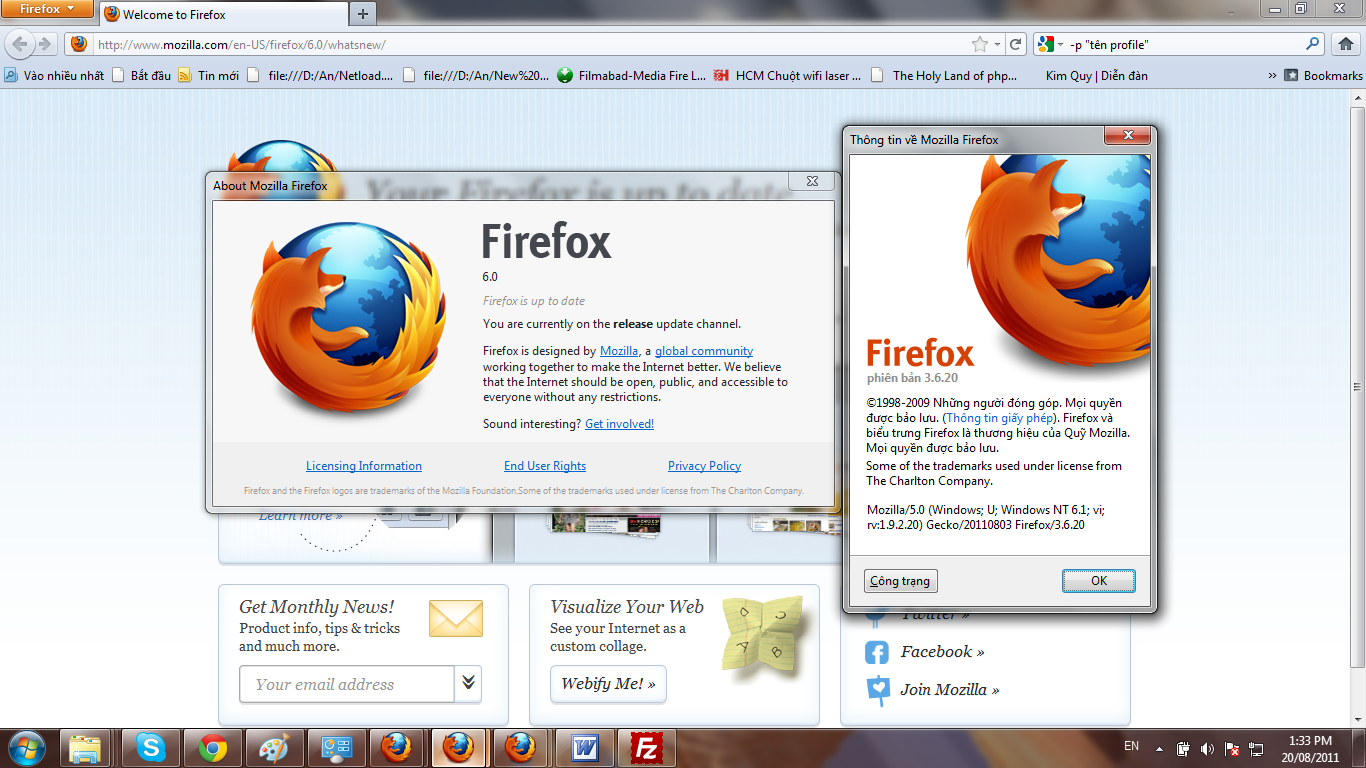Screen dimensions: 1366x768
Task: Click the Join Mozilla badge icon
Action: click(x=877, y=689)
